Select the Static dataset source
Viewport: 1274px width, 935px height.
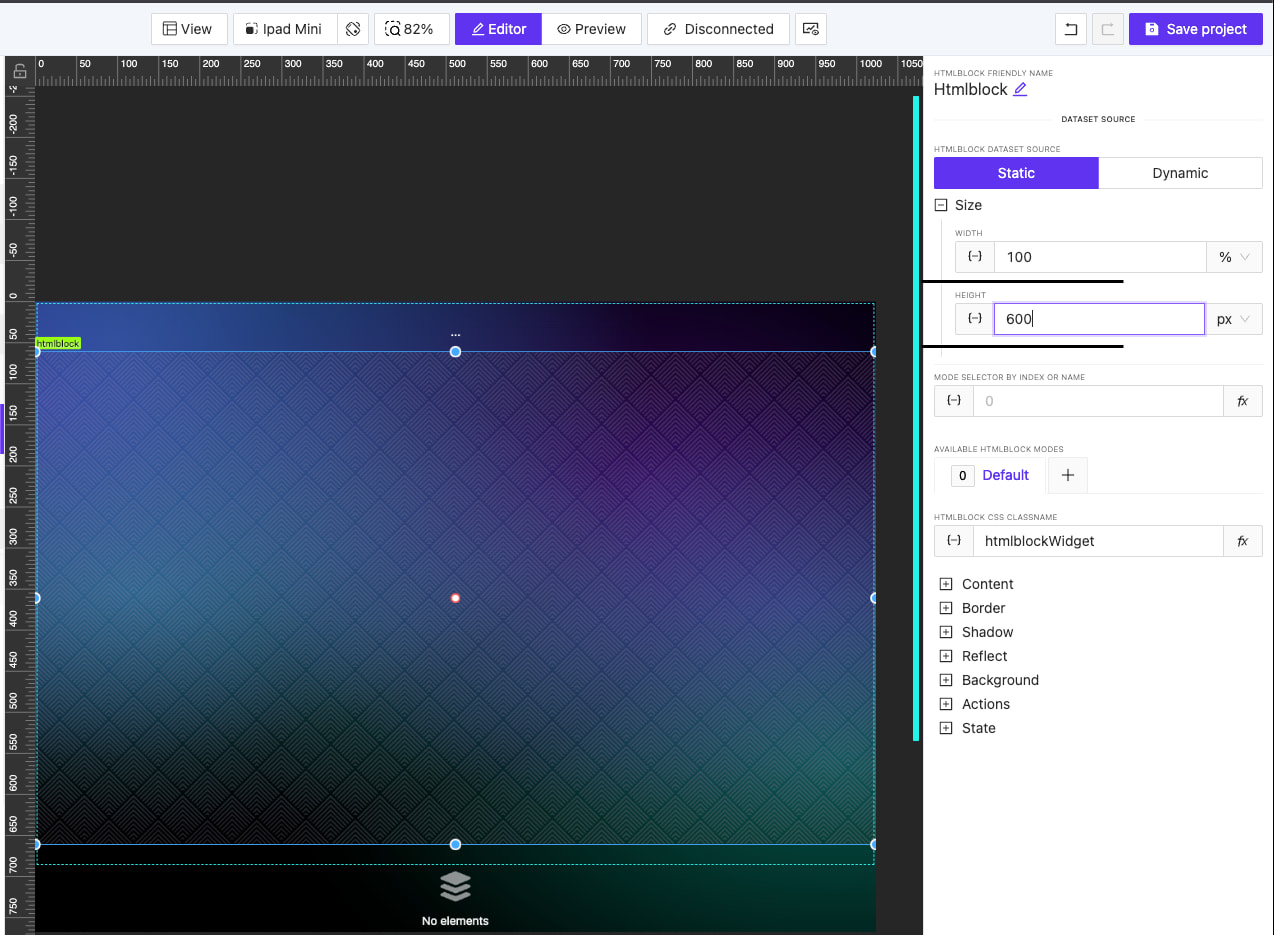(1016, 173)
